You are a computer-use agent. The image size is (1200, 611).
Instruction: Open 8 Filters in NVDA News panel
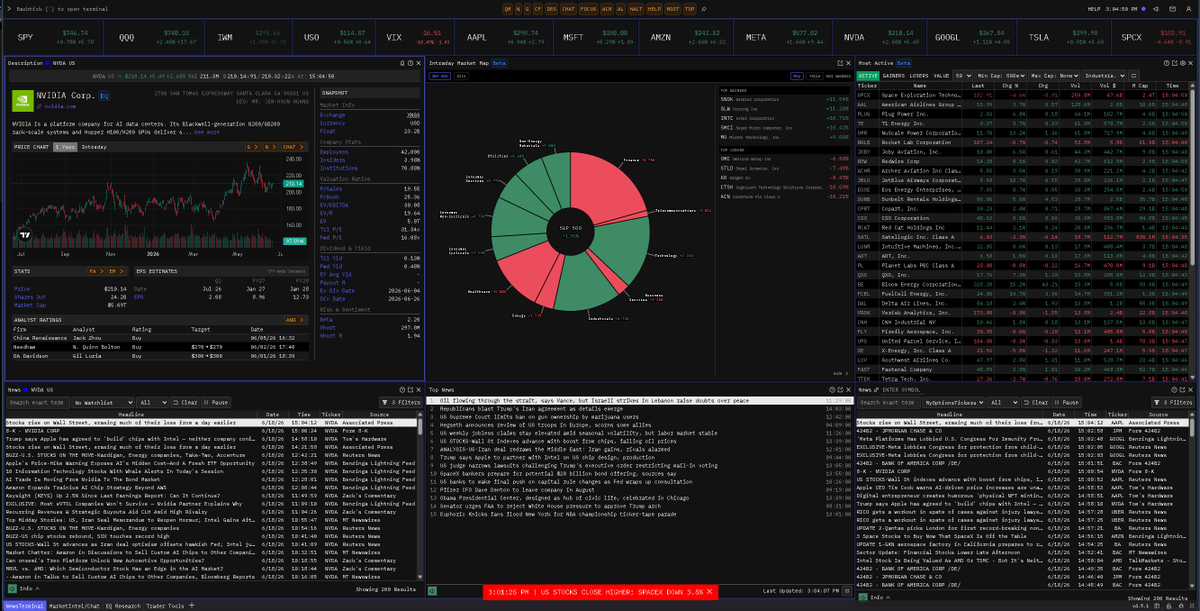pos(402,402)
